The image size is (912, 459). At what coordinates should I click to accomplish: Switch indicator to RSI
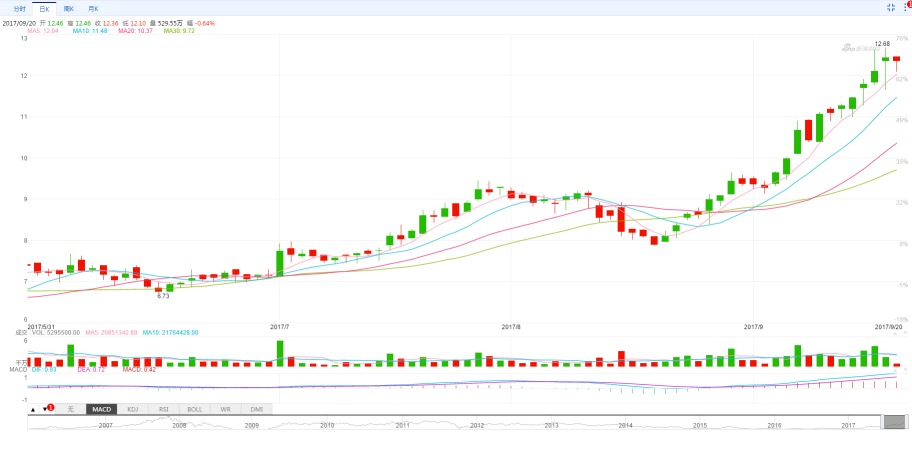pyautogui.click(x=163, y=409)
